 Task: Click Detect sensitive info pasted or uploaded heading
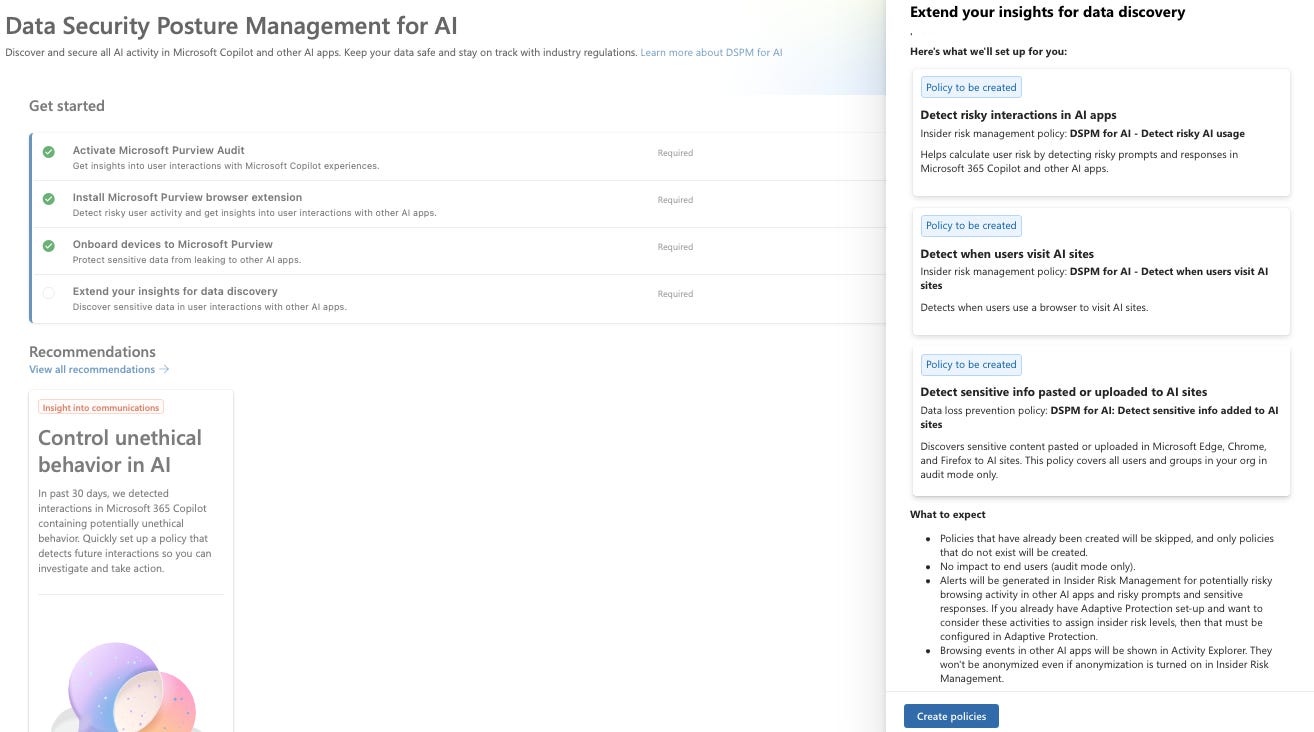click(1064, 392)
